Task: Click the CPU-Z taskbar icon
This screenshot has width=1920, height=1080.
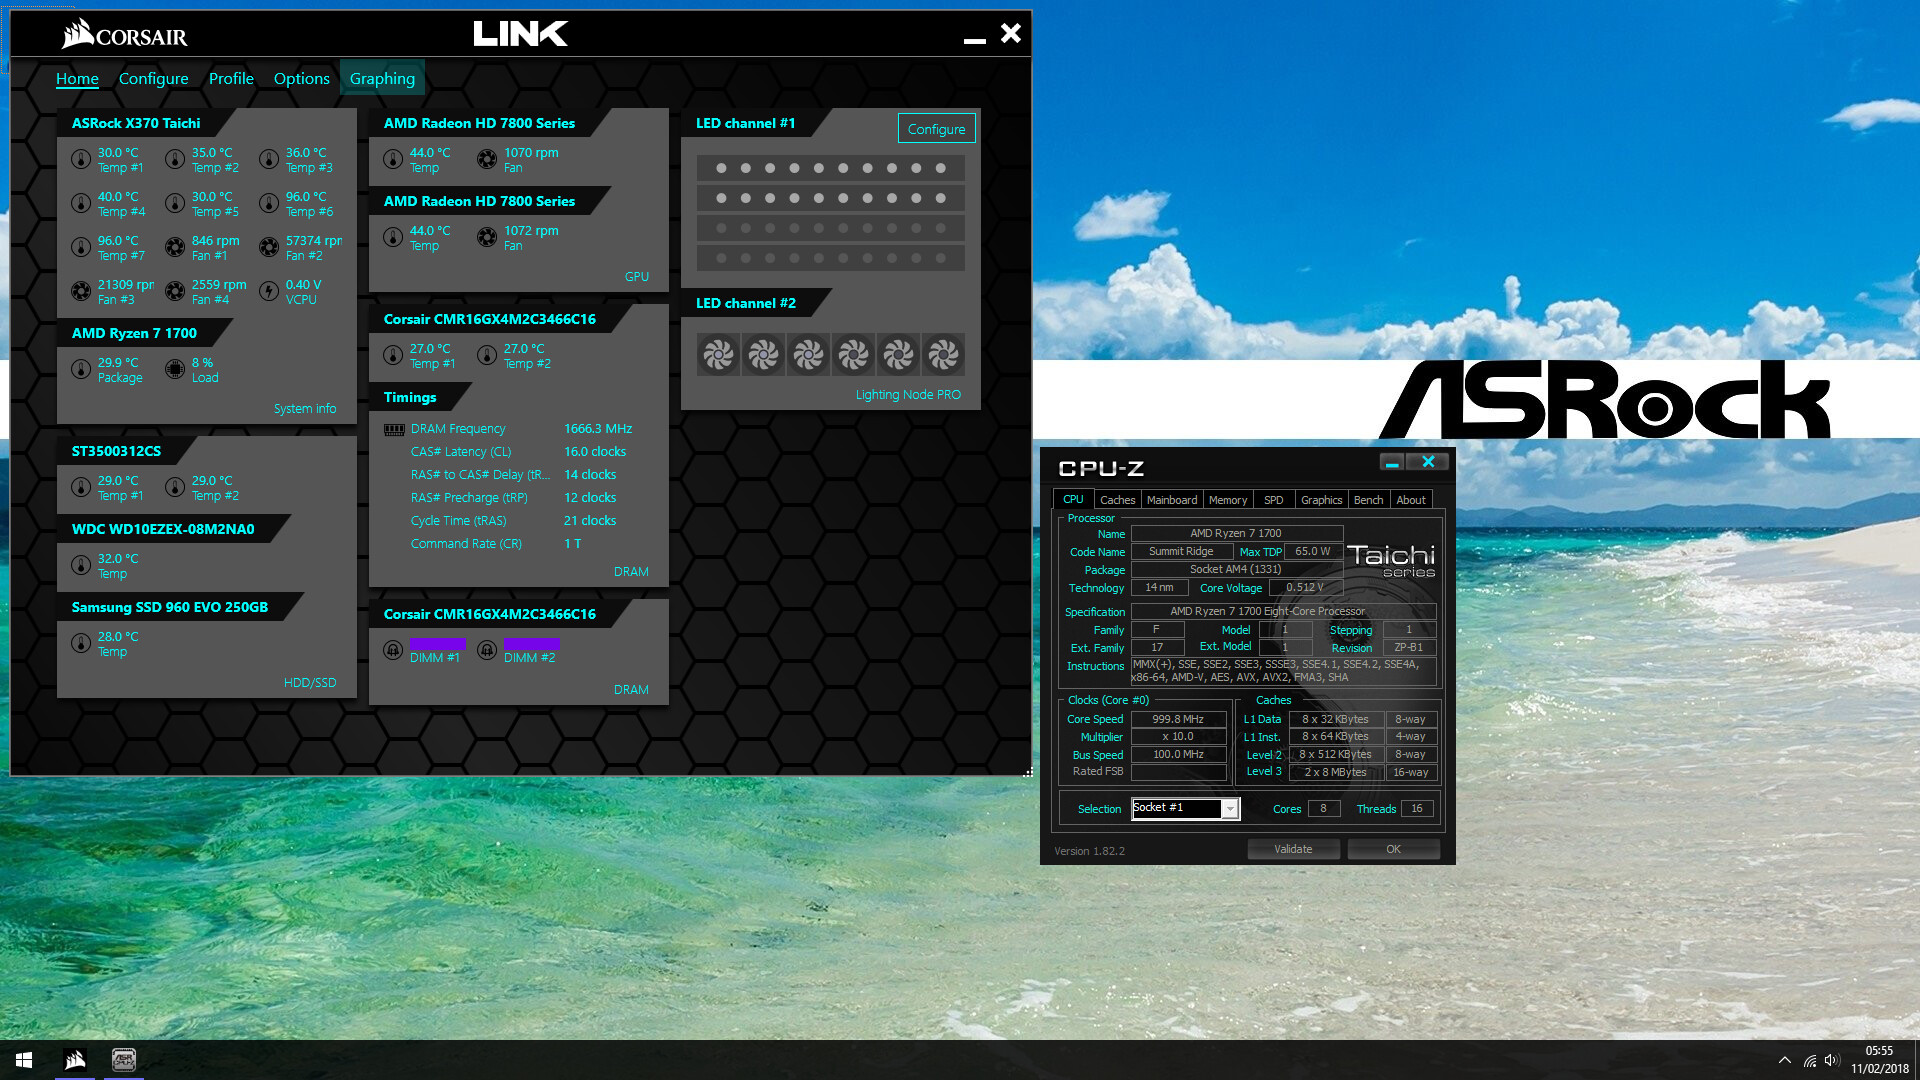Action: [124, 1059]
